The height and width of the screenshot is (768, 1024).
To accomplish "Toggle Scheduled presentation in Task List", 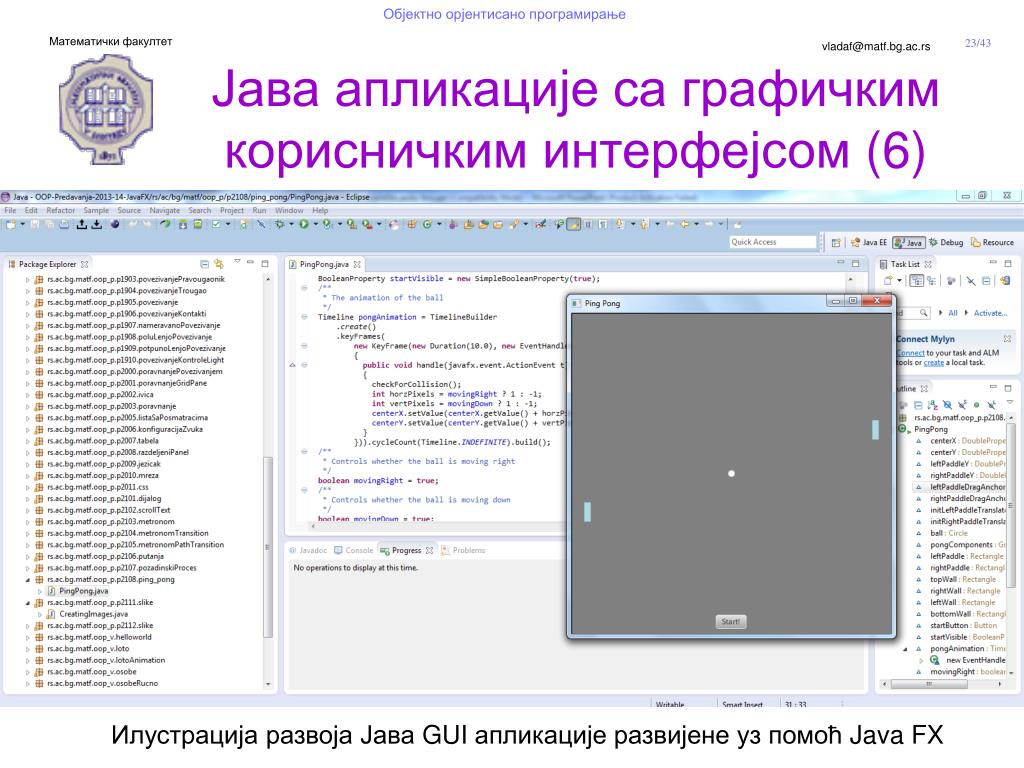I will [931, 280].
